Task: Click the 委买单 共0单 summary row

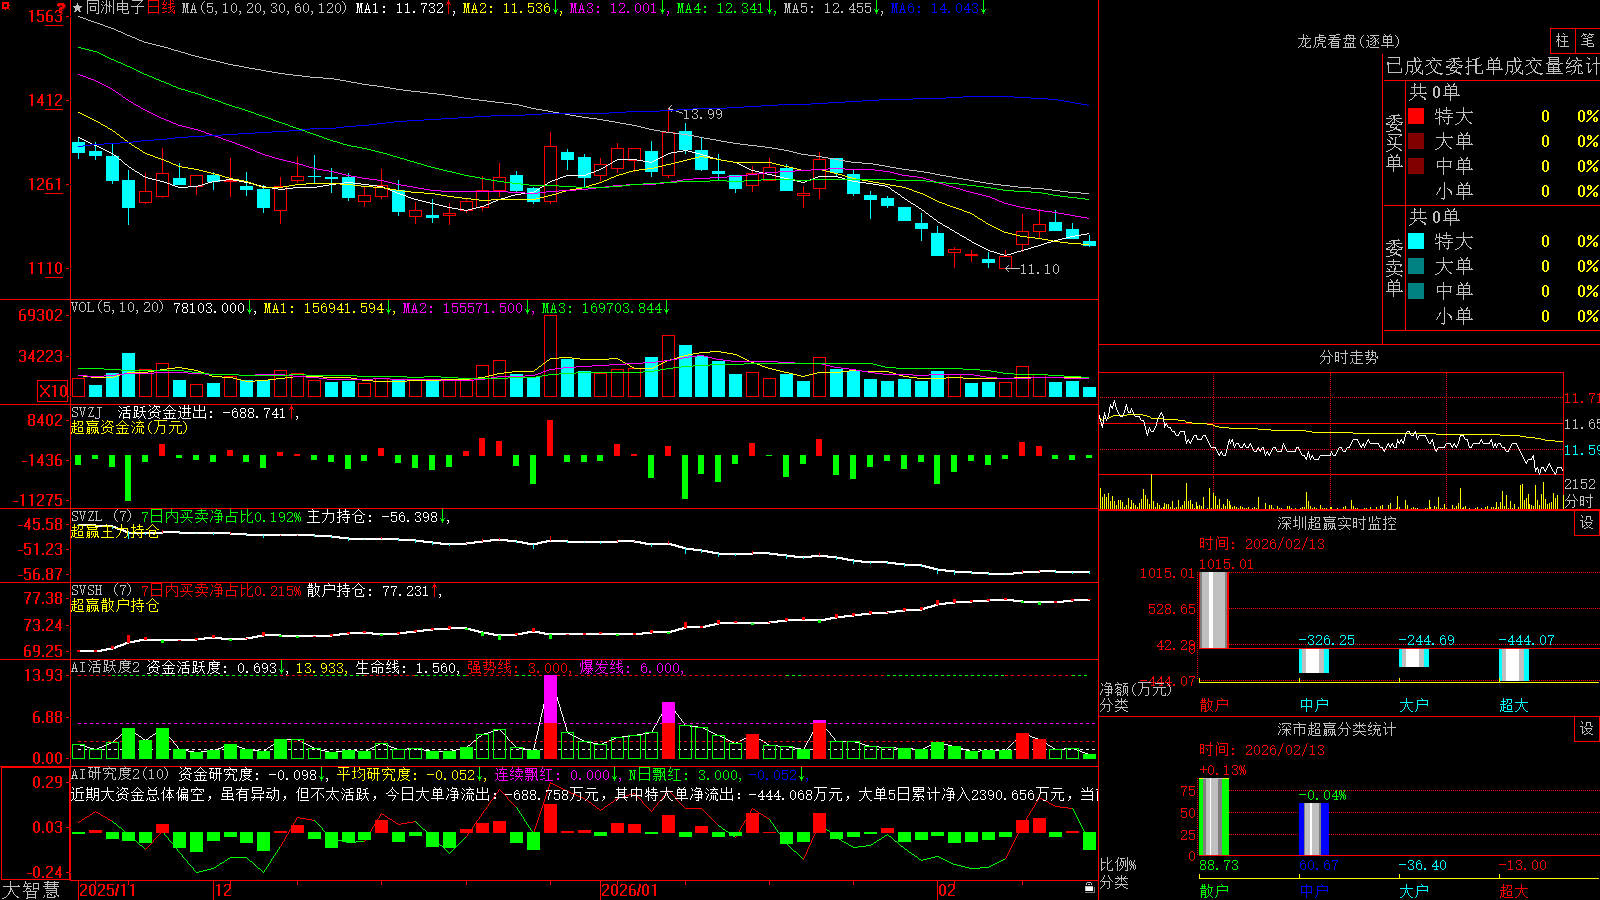Action: pos(1434,92)
